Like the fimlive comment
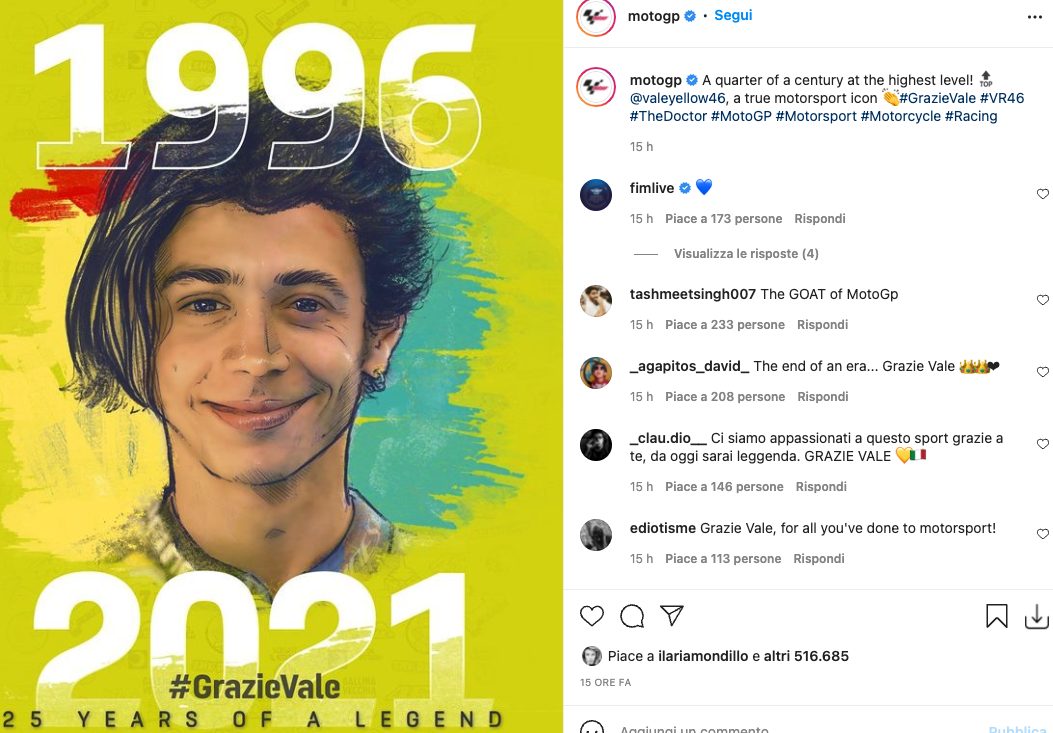The image size is (1053, 733). coord(1042,194)
